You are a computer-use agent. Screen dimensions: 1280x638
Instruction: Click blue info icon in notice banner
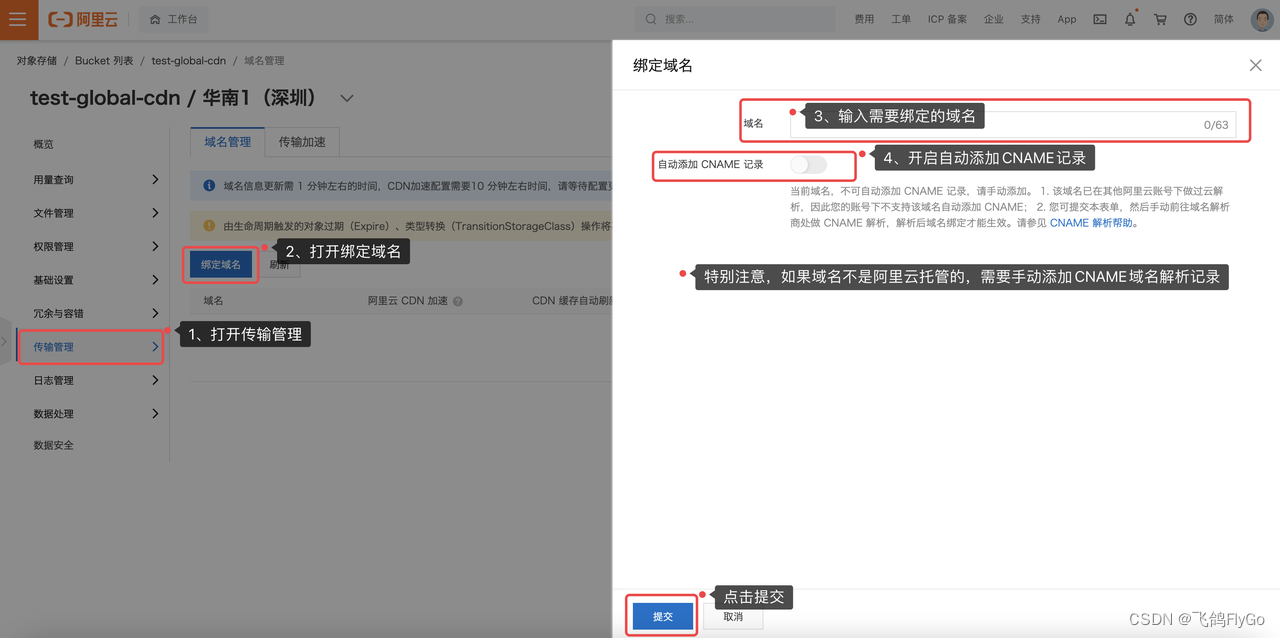click(209, 186)
